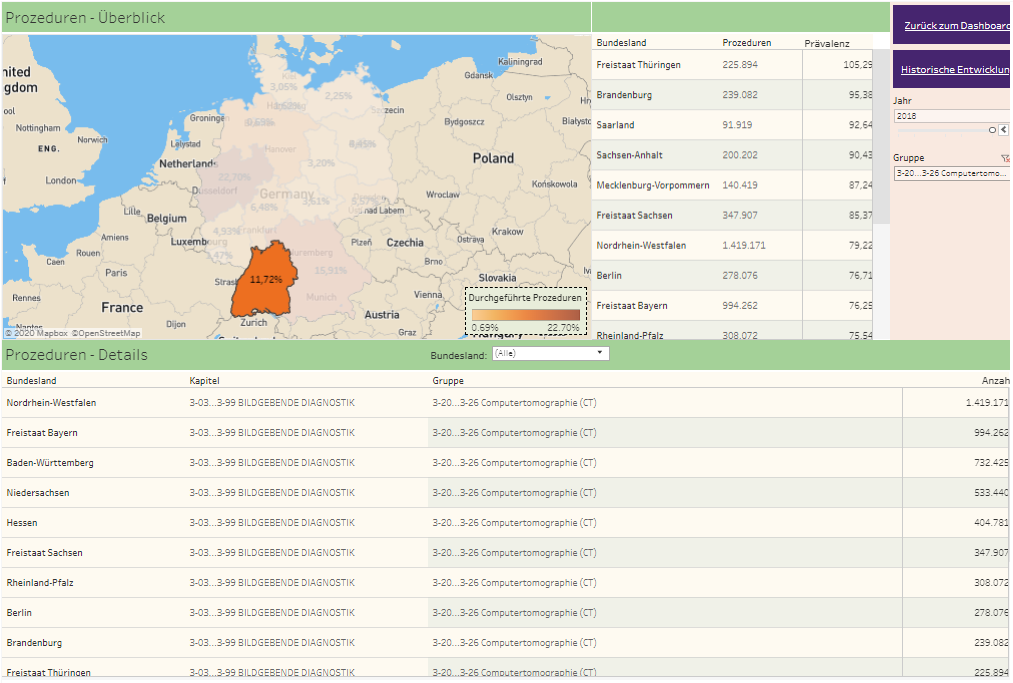Select Freistaat Thüringen row in overview table
The height and width of the screenshot is (683, 1013).
pos(639,65)
